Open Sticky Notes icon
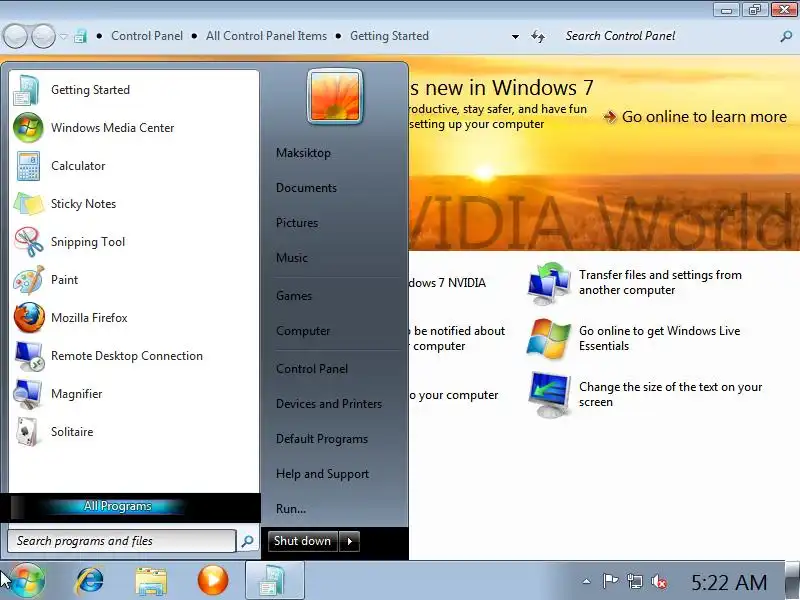The width and height of the screenshot is (800, 600). point(28,204)
